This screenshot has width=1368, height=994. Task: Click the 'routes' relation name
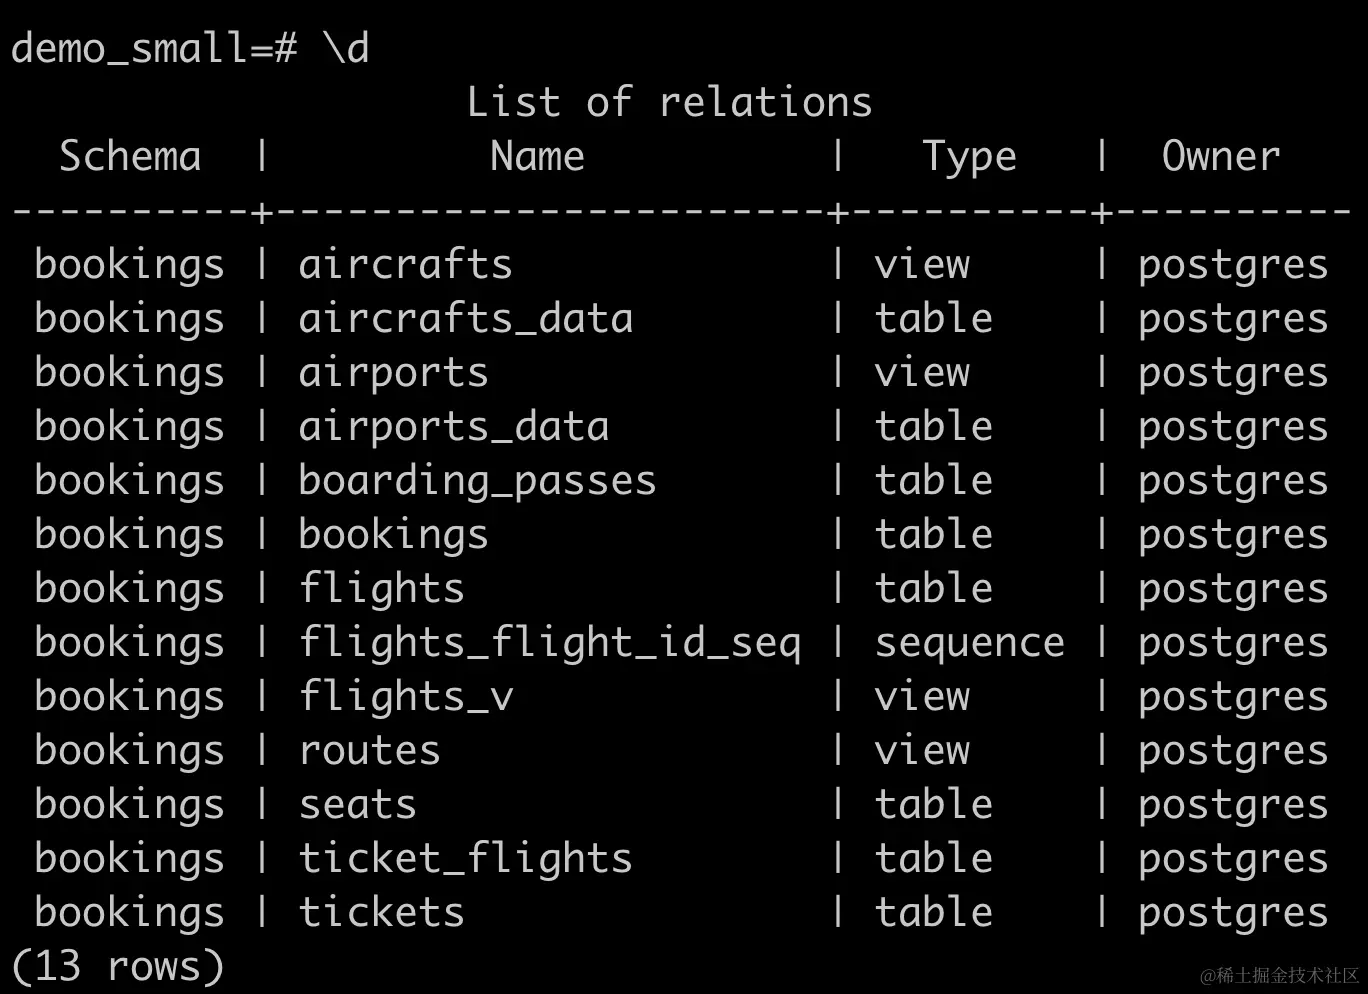369,751
